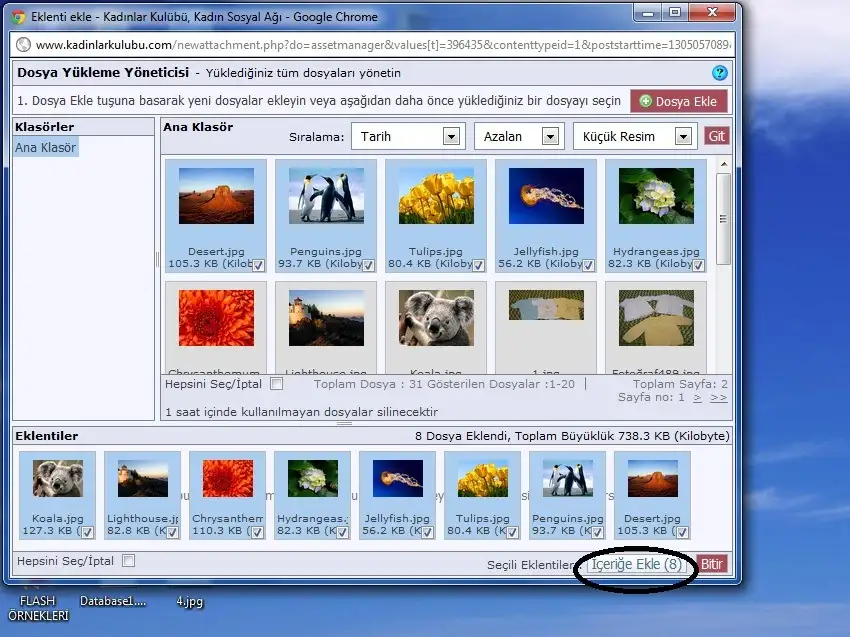Viewport: 850px width, 637px height.
Task: Toggle the Penguins.jpg checkbox in Eklentiler
Action: coord(597,532)
